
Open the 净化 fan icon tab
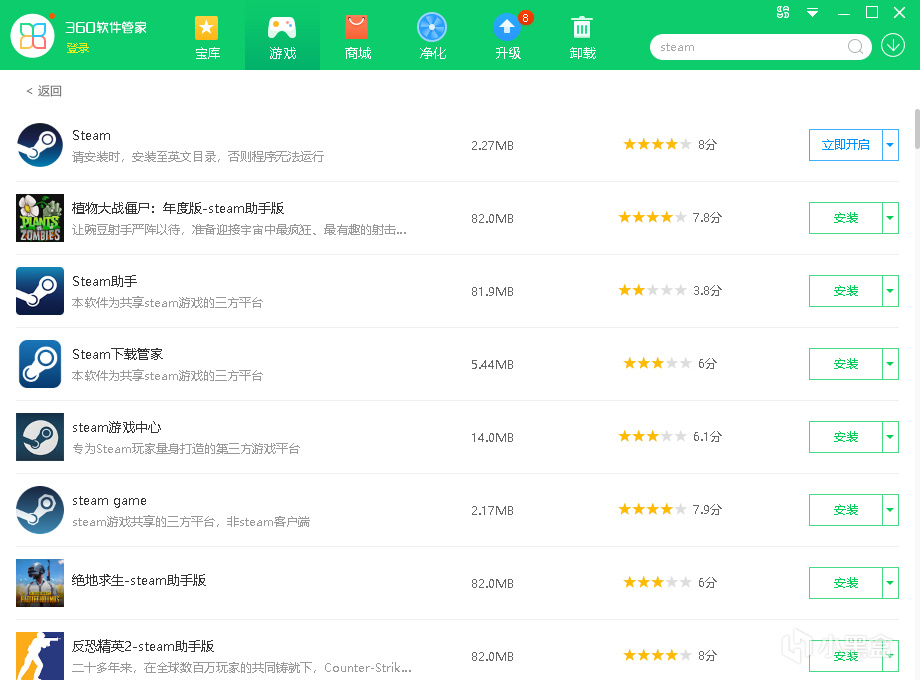click(x=432, y=38)
